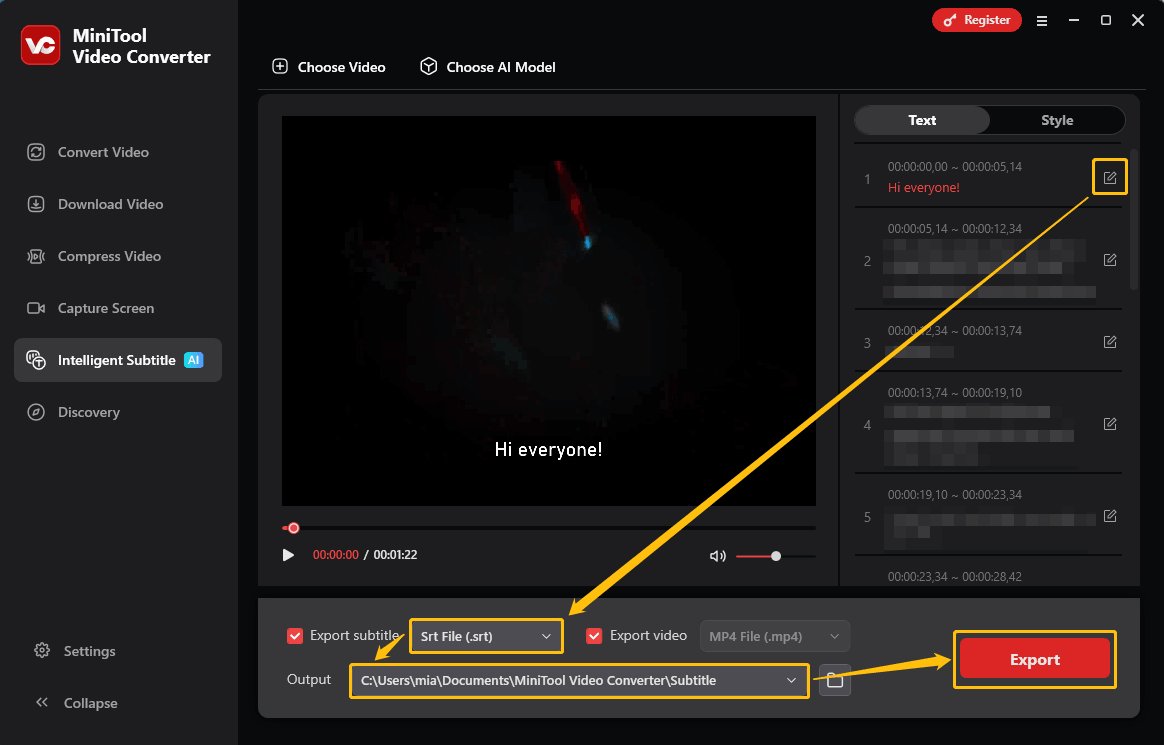Open output folder browser icon
The height and width of the screenshot is (745, 1164).
point(835,680)
